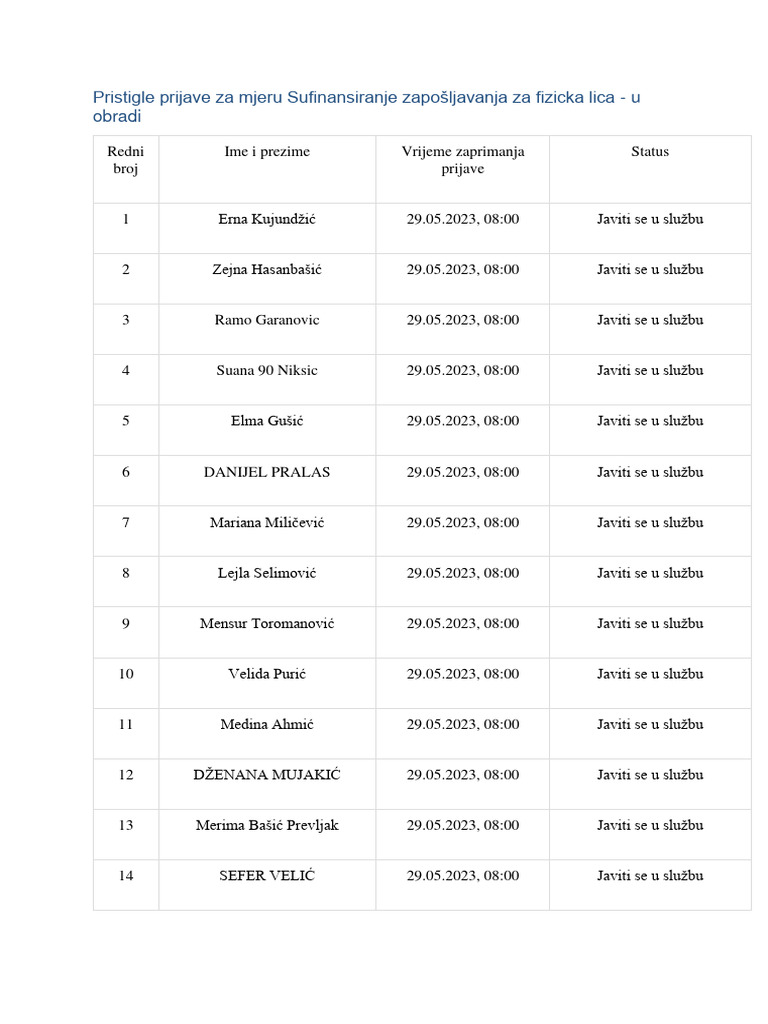
Task: Click on Suana 90 Niksic entry
Action: [267, 370]
